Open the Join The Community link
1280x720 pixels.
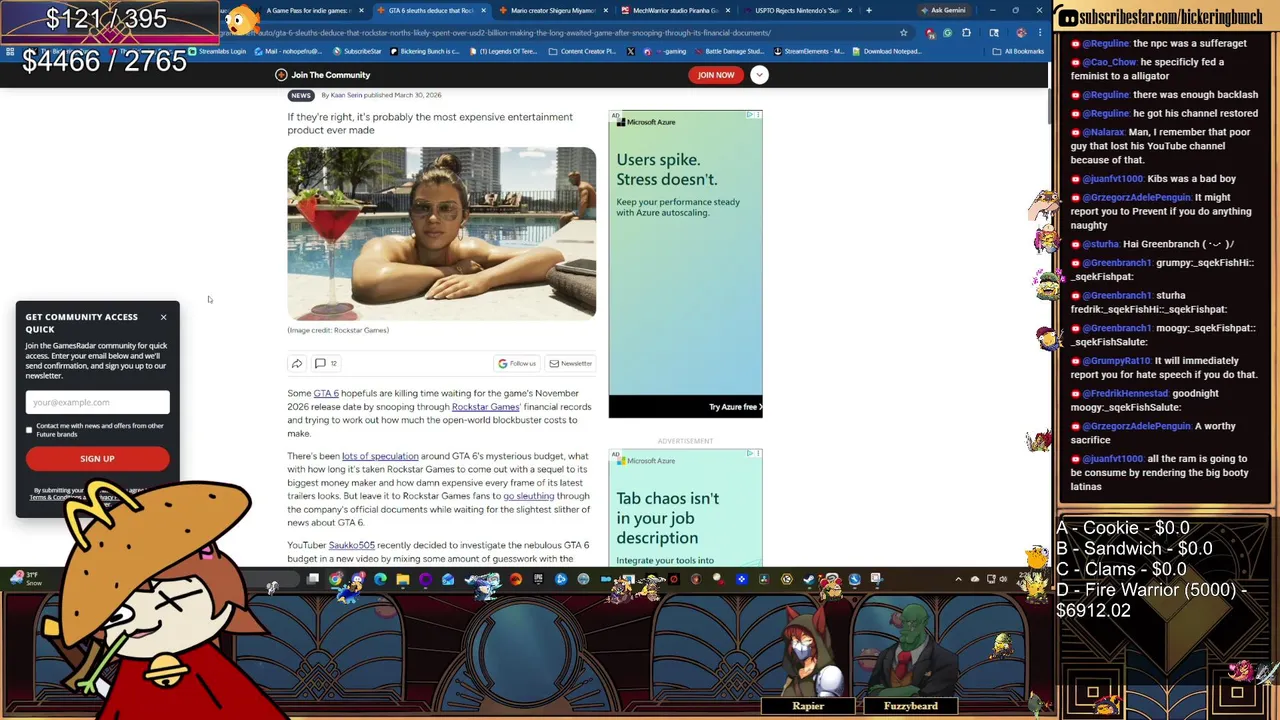click(323, 75)
